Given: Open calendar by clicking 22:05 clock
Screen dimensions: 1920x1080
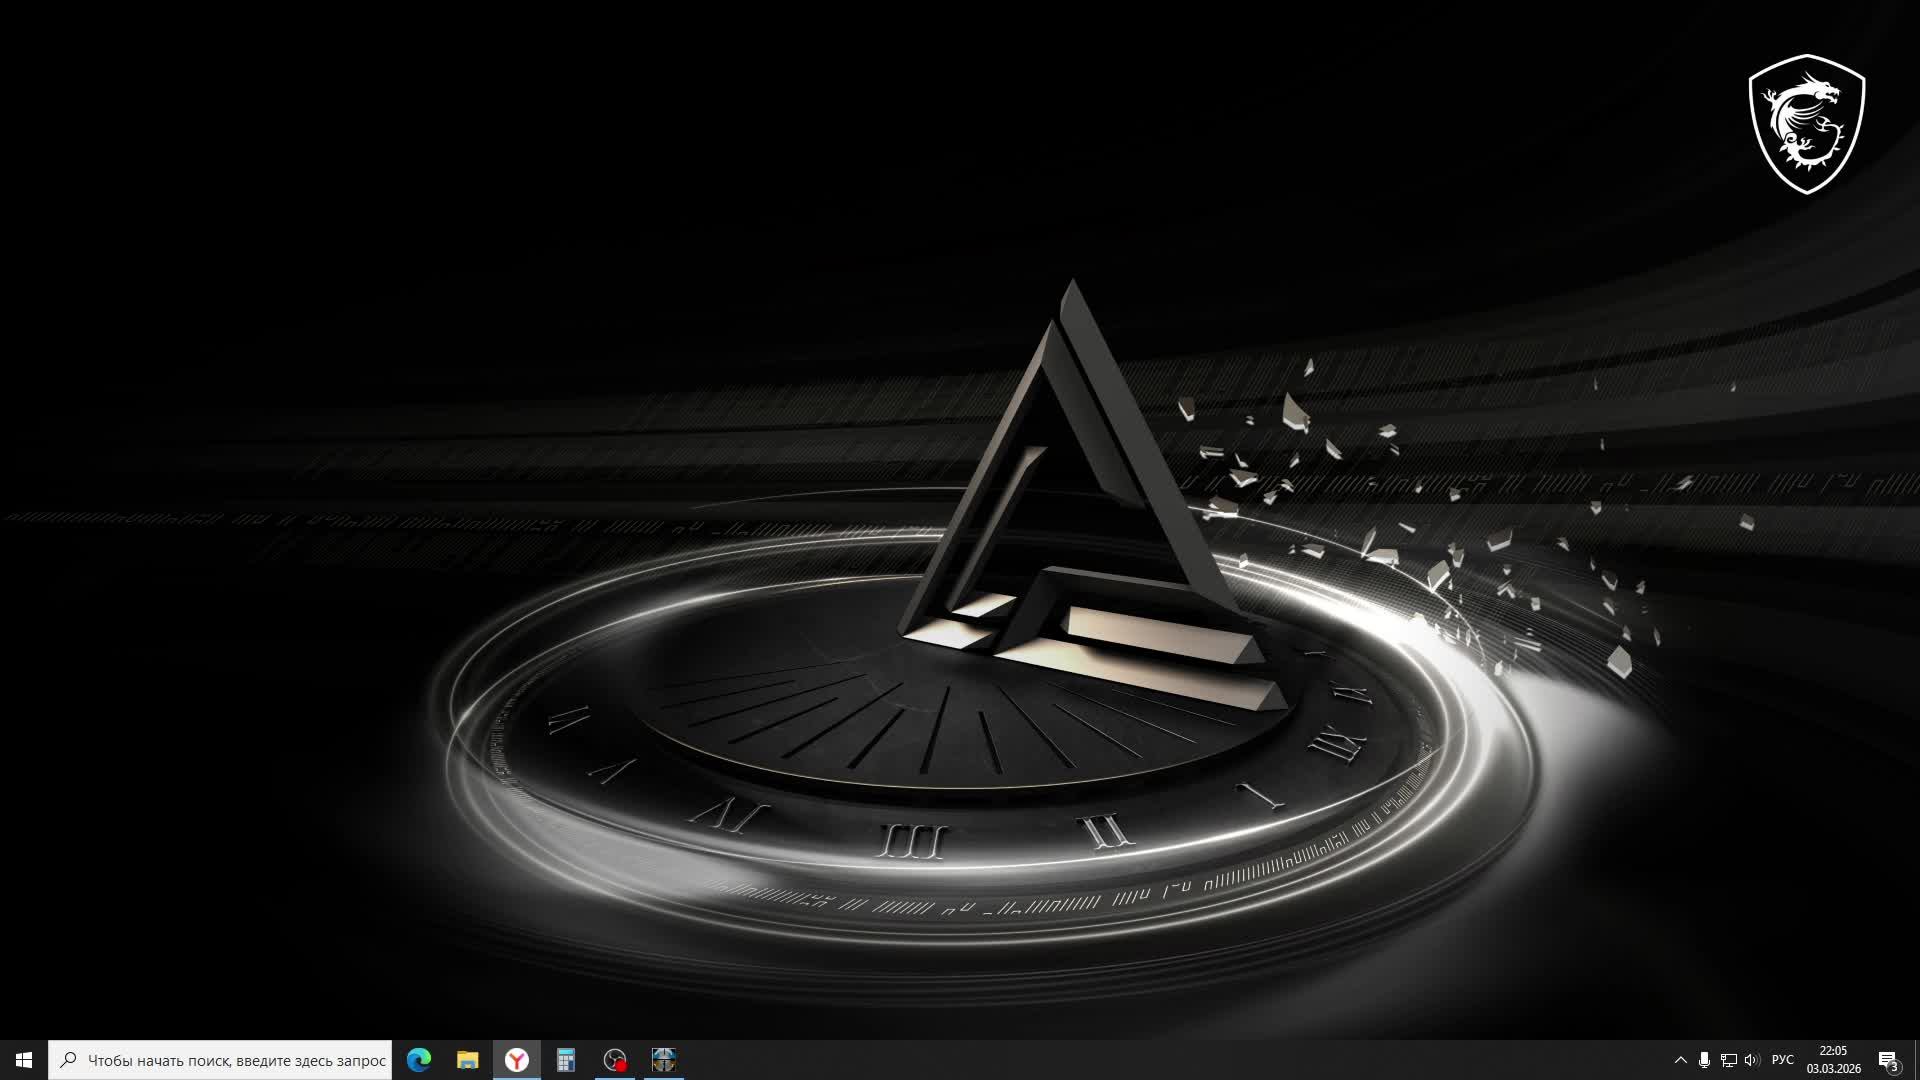Looking at the screenshot, I should click(x=1833, y=1051).
